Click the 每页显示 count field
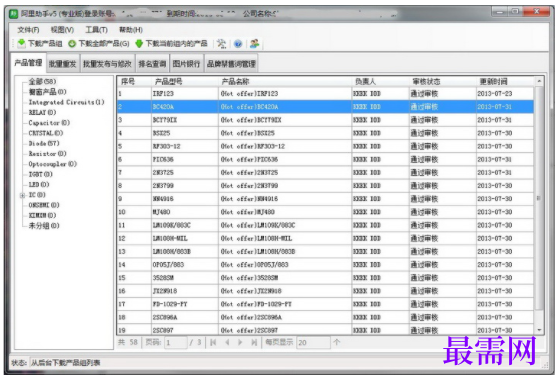Screen dimensions: 555x382 click(313, 342)
